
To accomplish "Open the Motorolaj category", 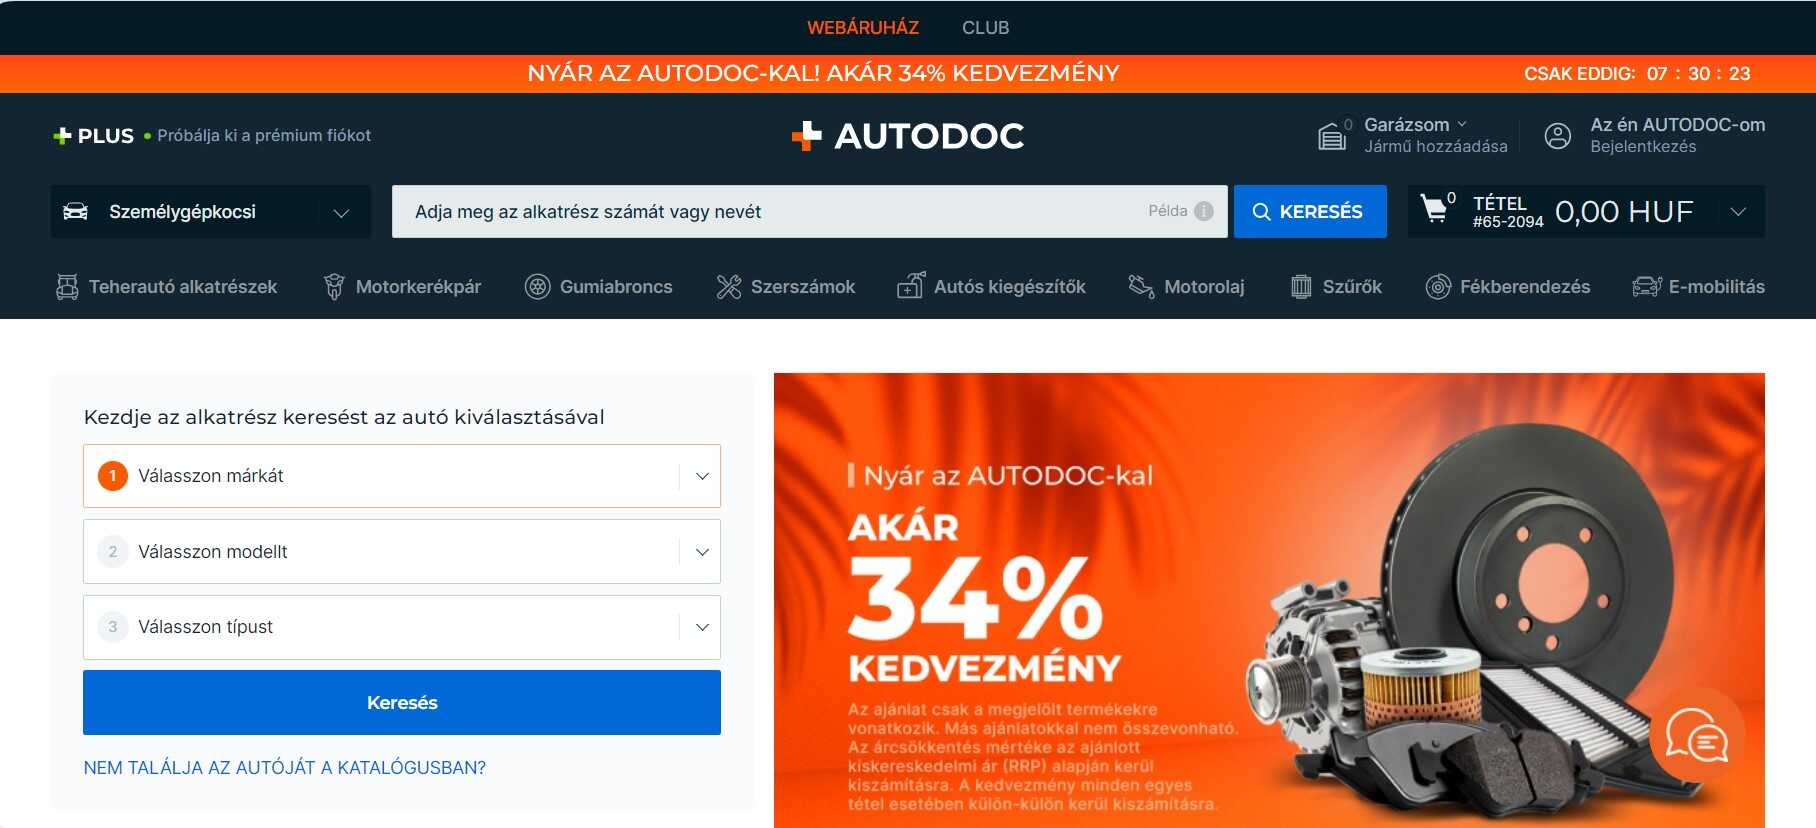I will (x=1186, y=287).
